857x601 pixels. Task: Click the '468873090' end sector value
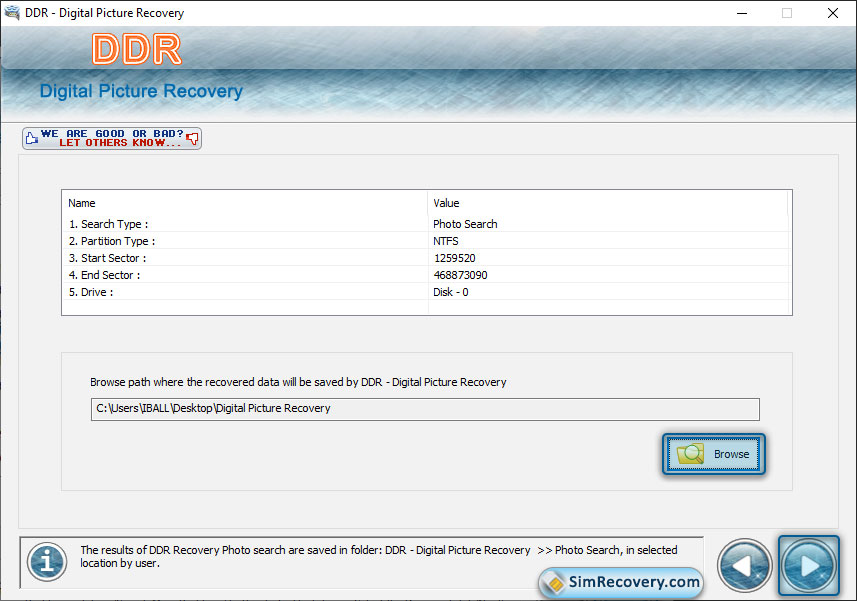pyautogui.click(x=460, y=275)
